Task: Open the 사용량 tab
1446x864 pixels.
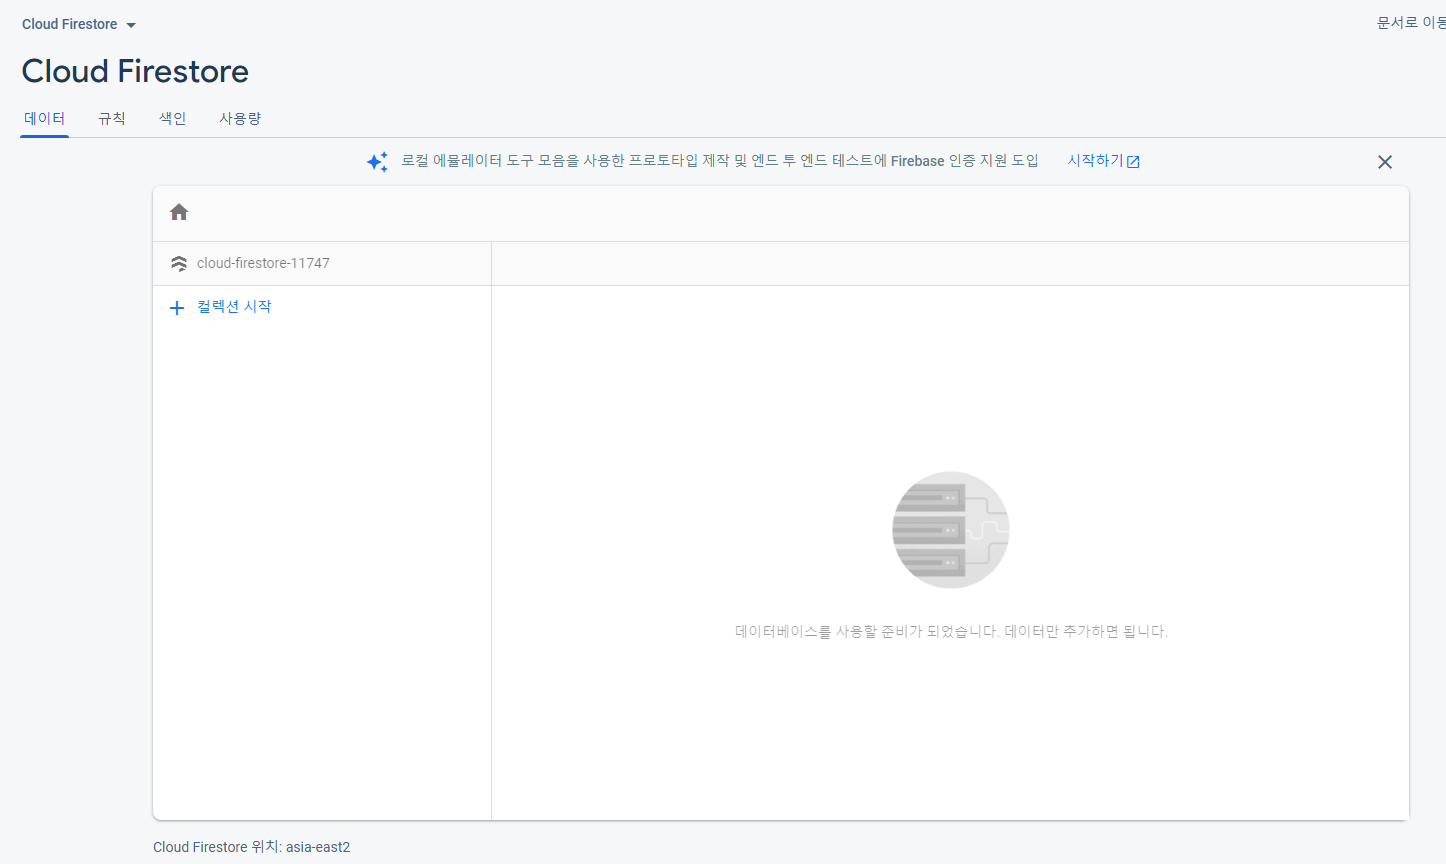Action: (x=240, y=118)
